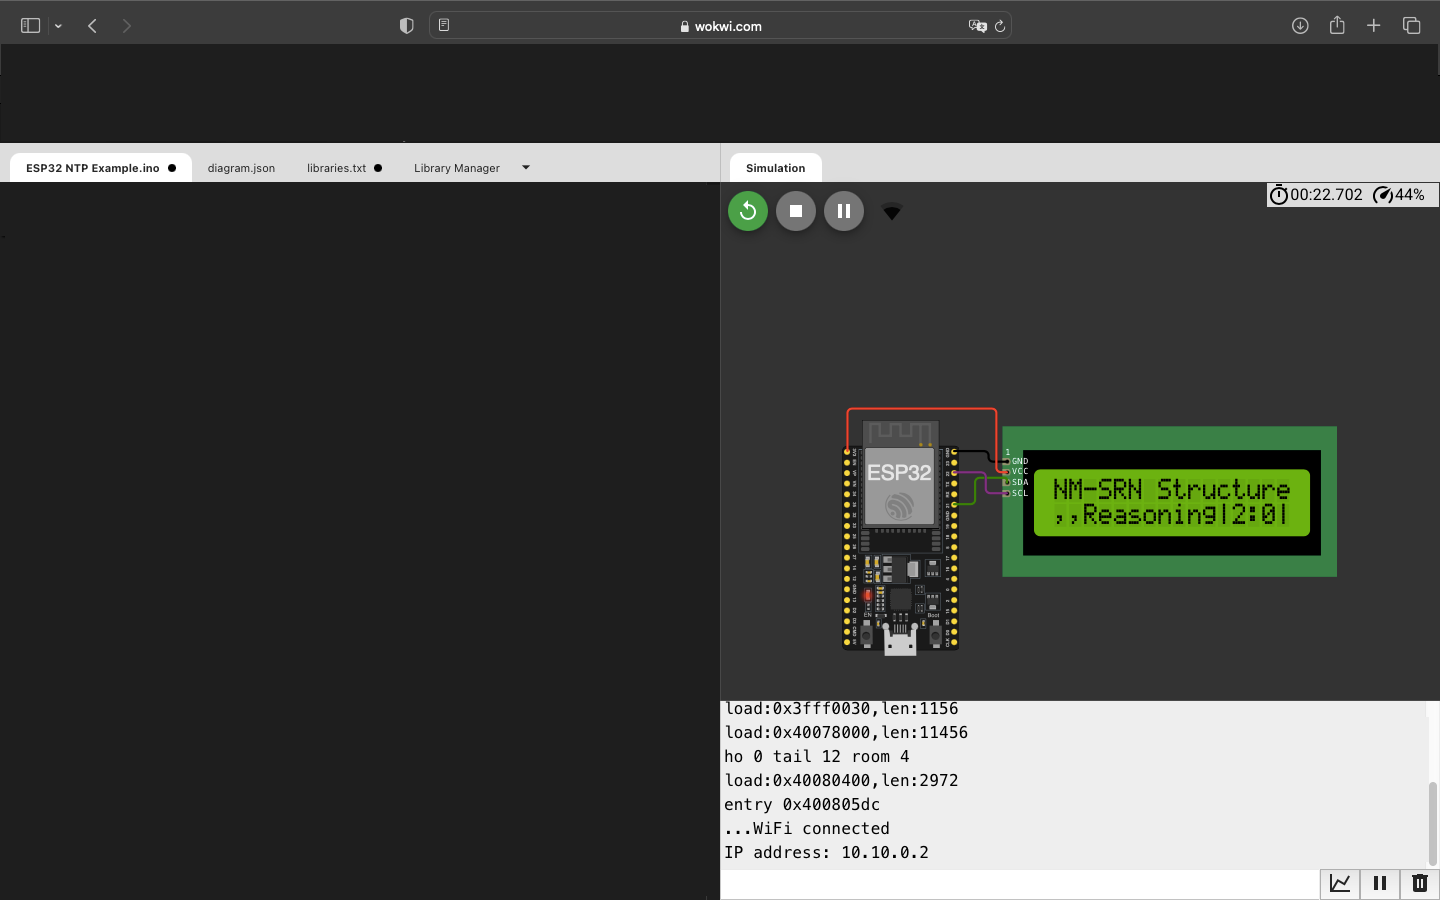Open the ESP32 NTP Example.ino tab
Screen dimensions: 1440x900
tap(93, 168)
